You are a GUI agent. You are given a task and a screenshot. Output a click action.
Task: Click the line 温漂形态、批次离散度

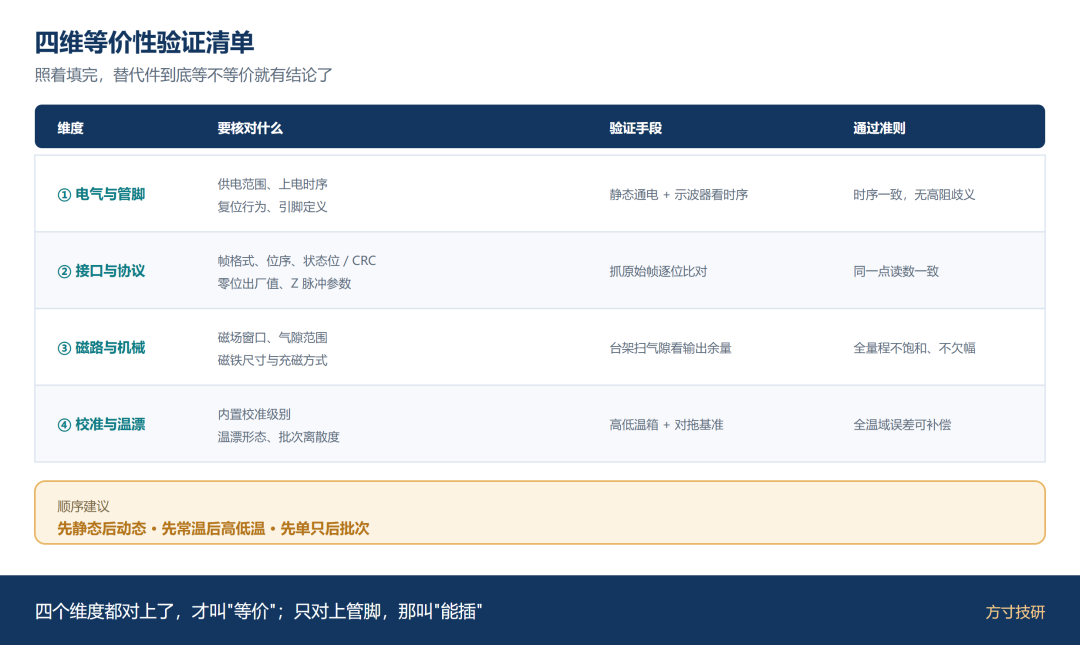click(x=278, y=437)
